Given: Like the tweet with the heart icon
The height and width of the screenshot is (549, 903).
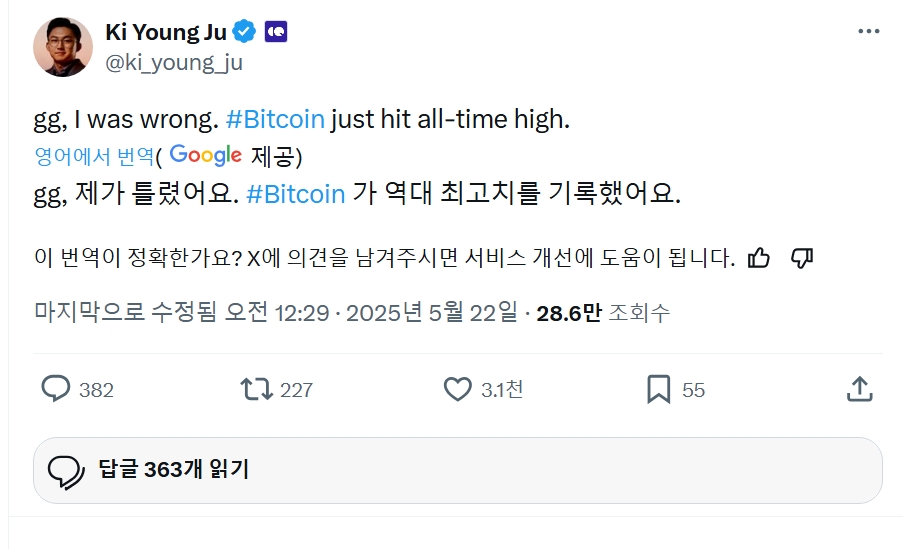Looking at the screenshot, I should click(x=457, y=389).
